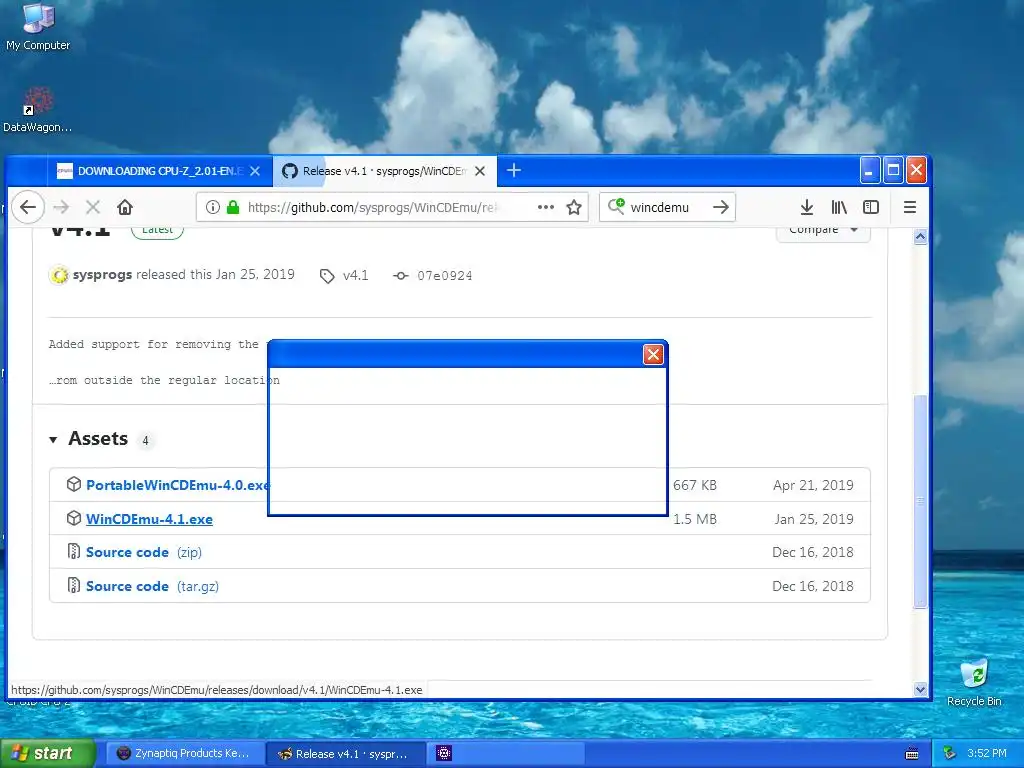This screenshot has height=768, width=1024.
Task: Download Source code tar.gz
Action: click(x=152, y=586)
